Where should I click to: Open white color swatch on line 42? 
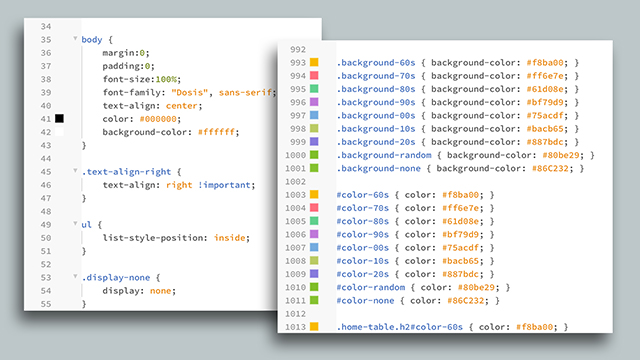coord(59,131)
